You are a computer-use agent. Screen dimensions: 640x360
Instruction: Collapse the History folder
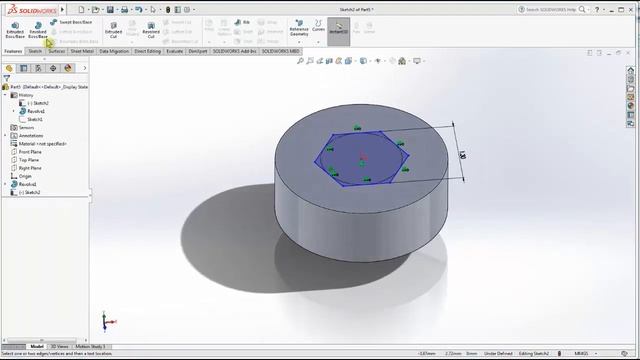(x=5, y=95)
